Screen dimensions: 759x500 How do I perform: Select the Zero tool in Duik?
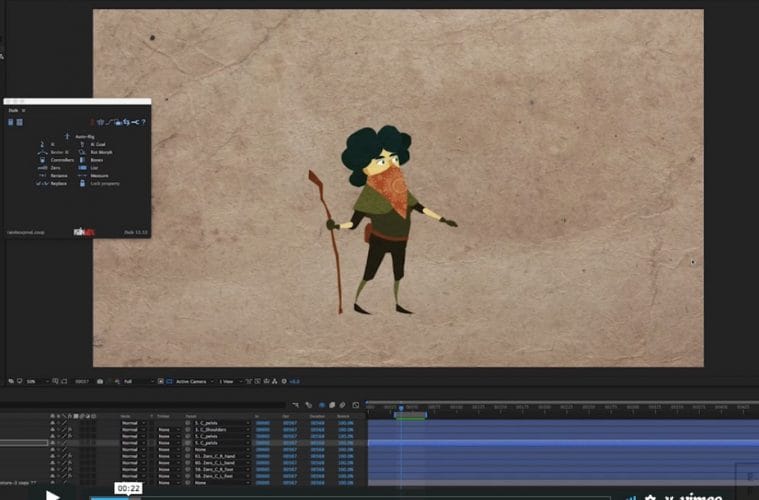[x=46, y=168]
